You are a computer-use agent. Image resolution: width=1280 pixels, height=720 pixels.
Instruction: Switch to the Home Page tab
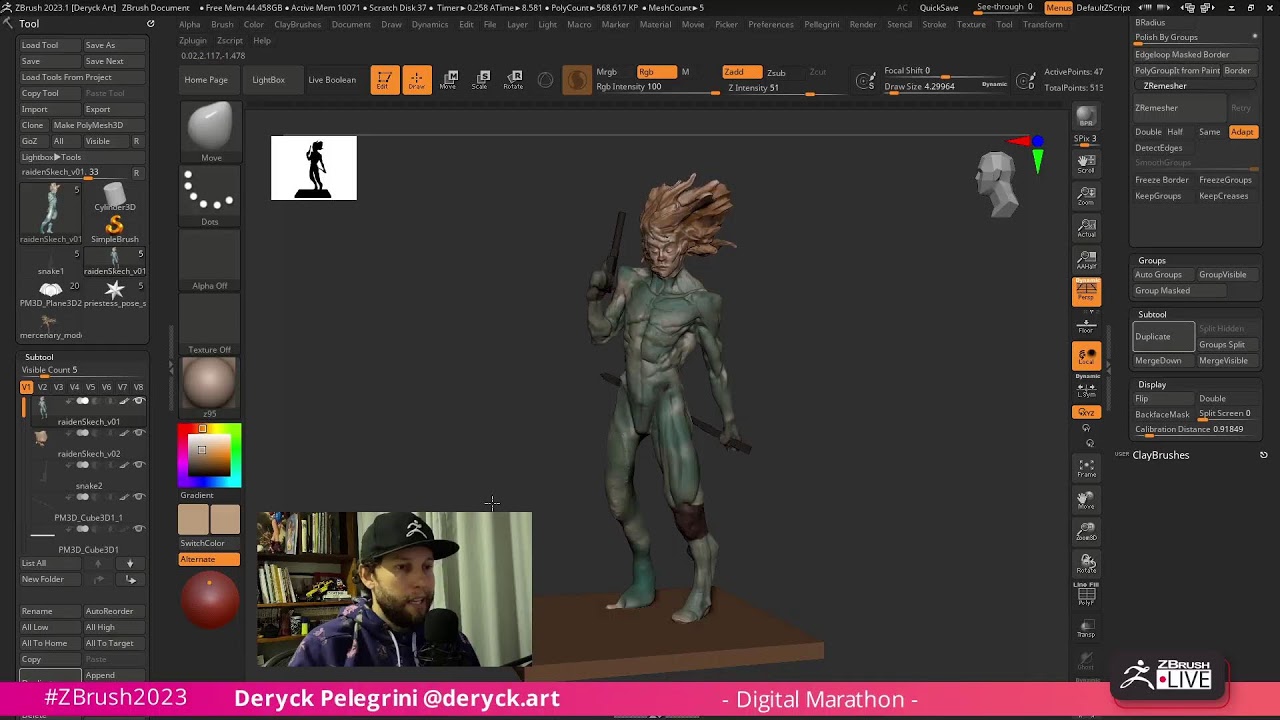[x=206, y=80]
